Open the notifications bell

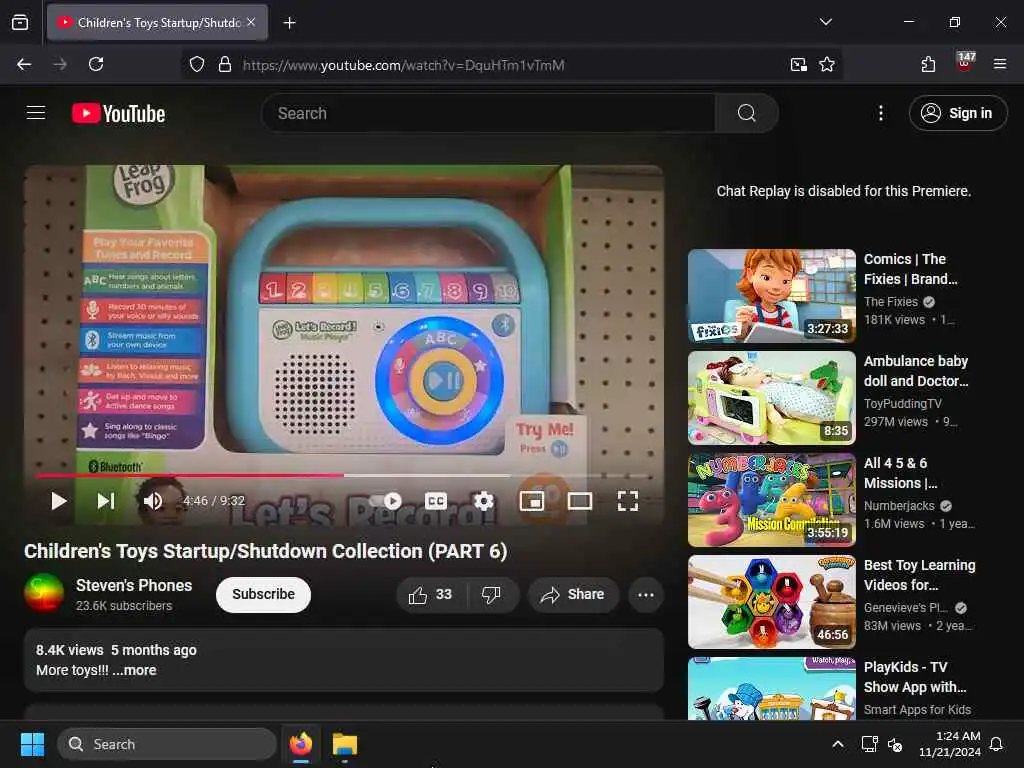tap(996, 744)
